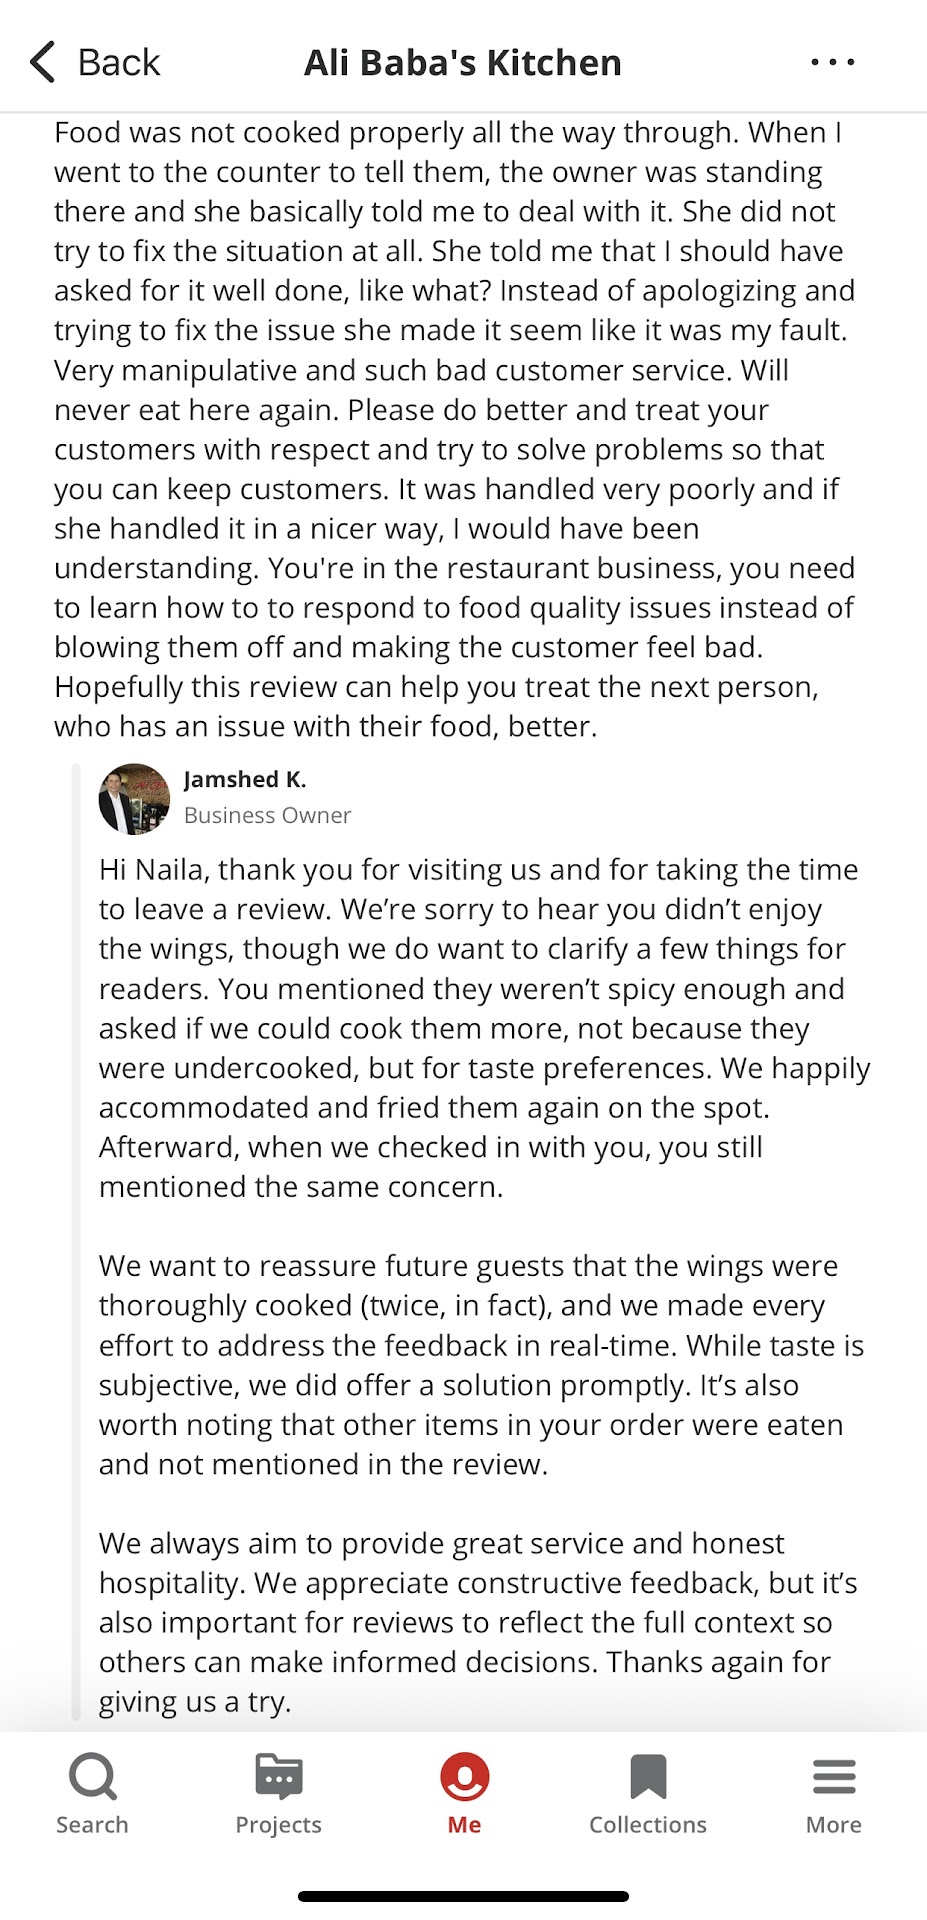Click the Jamshed K. name link
The width and height of the screenshot is (927, 1920).
coord(245,780)
